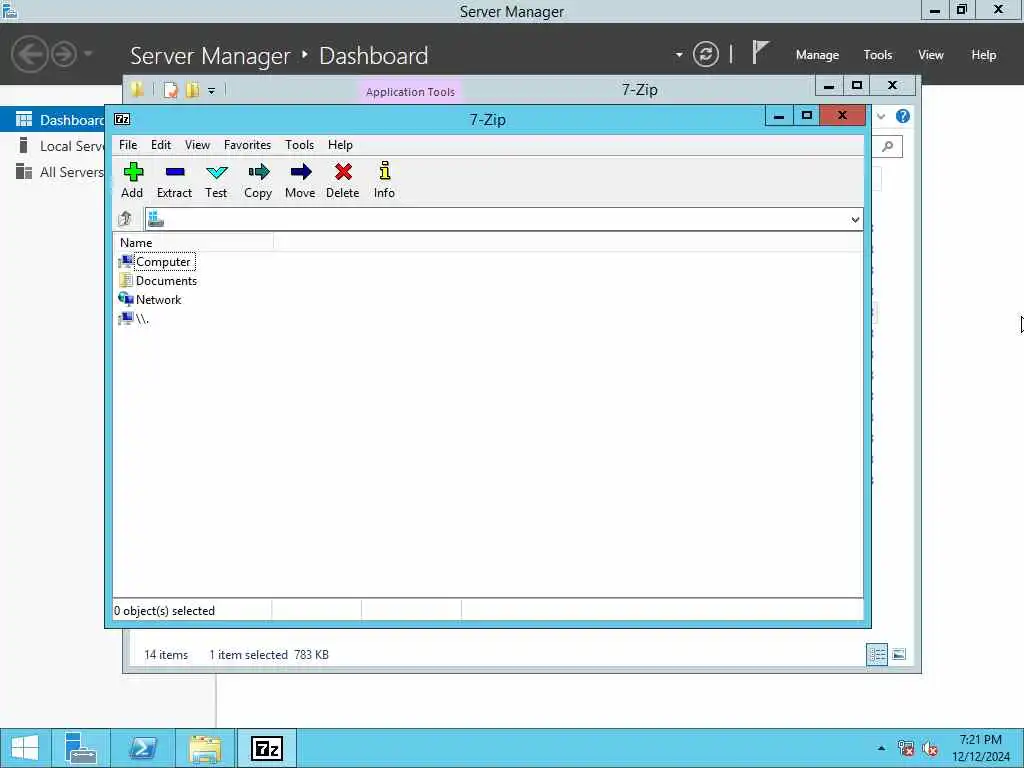Screen dimensions: 1024x768
Task: Open Server Manager from the taskbar
Action: (x=81, y=748)
